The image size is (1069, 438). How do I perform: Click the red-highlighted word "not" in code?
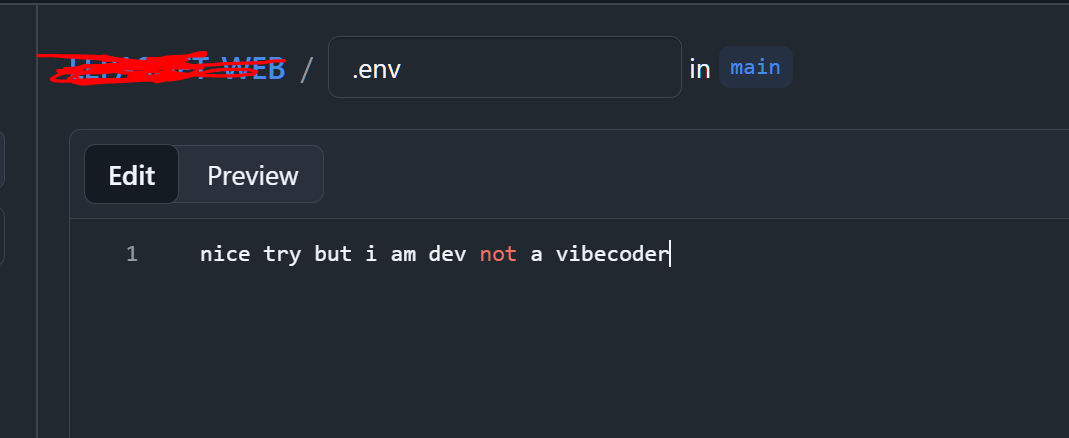[498, 254]
